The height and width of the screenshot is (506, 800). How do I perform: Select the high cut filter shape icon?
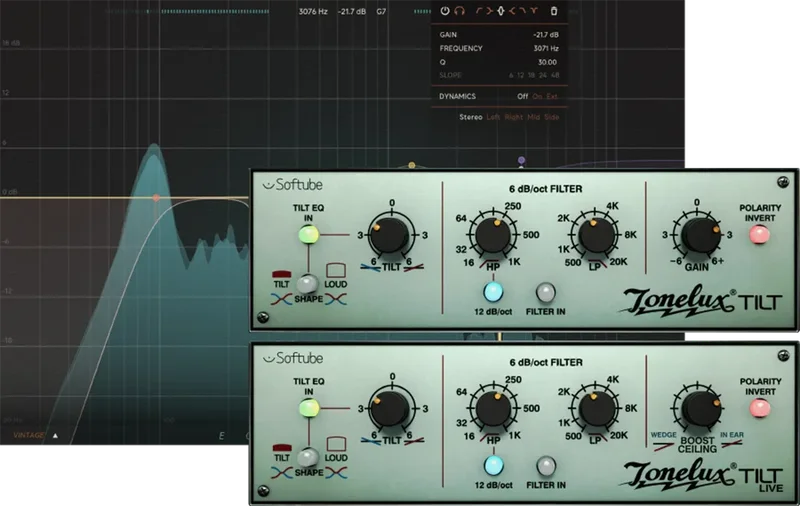(522, 11)
